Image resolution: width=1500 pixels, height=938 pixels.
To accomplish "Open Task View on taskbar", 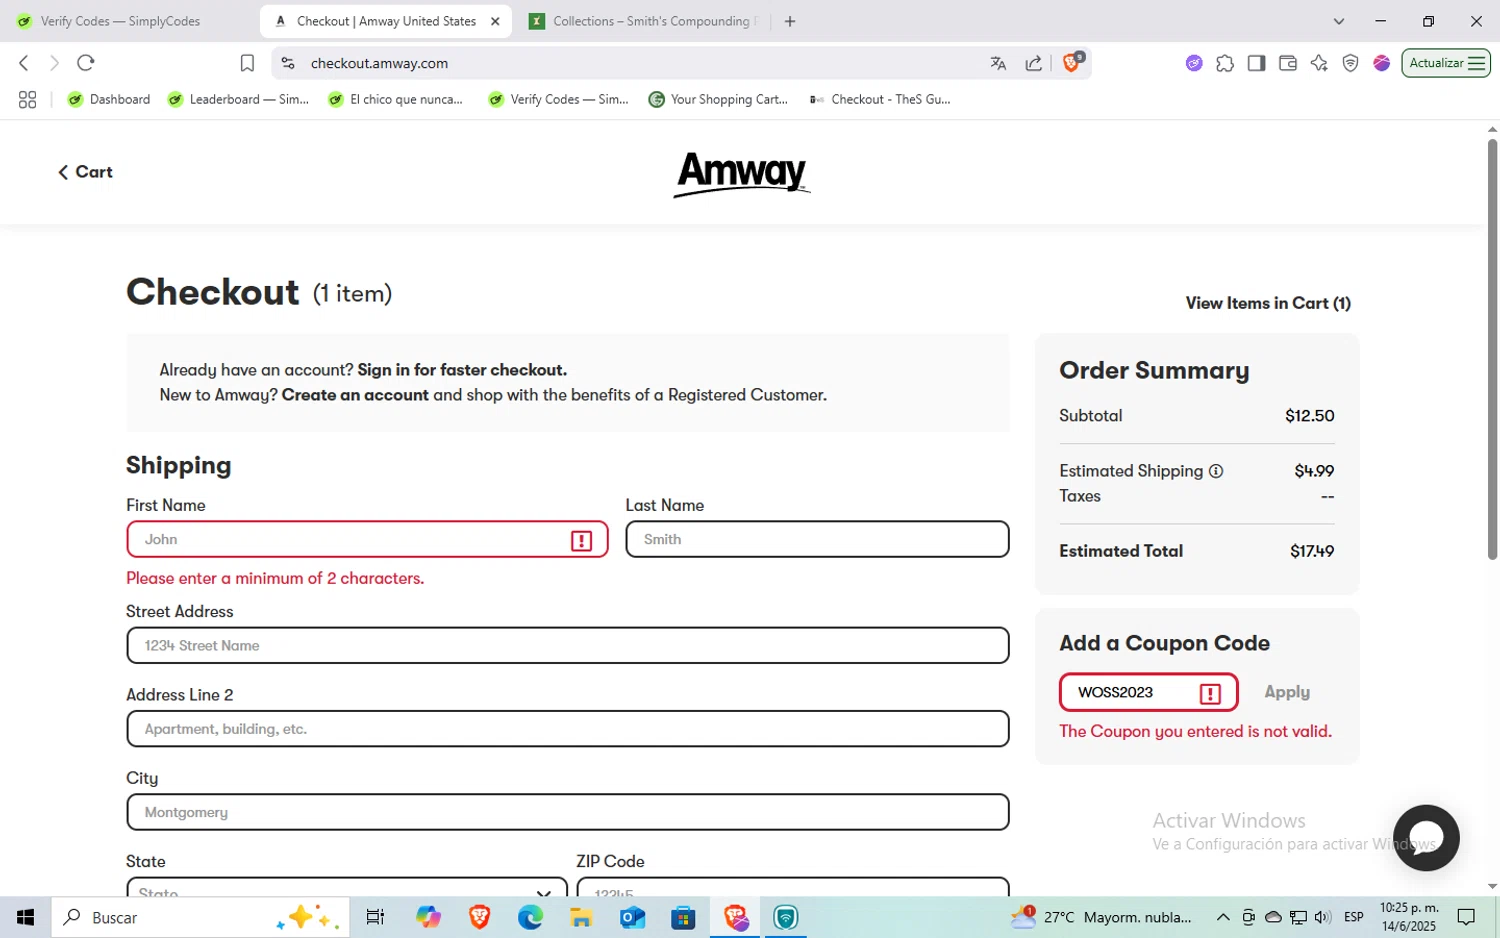I will tap(375, 917).
